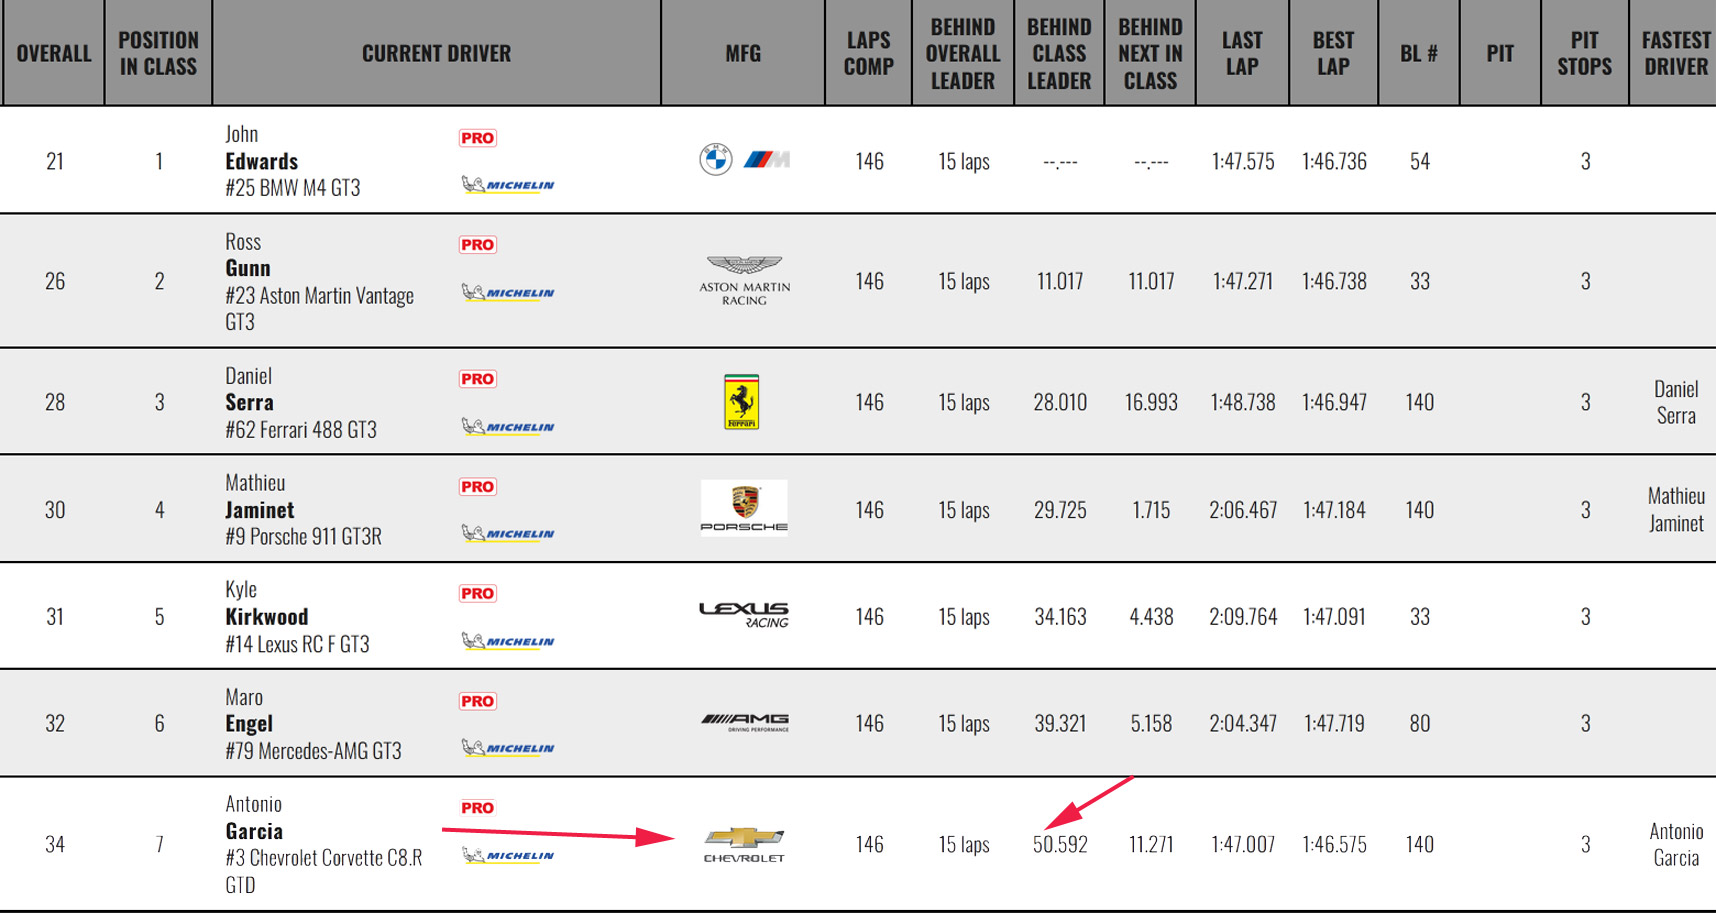Viewport: 1716px width, 913px height.
Task: Click fastest driver Mathieu Jaminet
Action: click(x=1675, y=509)
